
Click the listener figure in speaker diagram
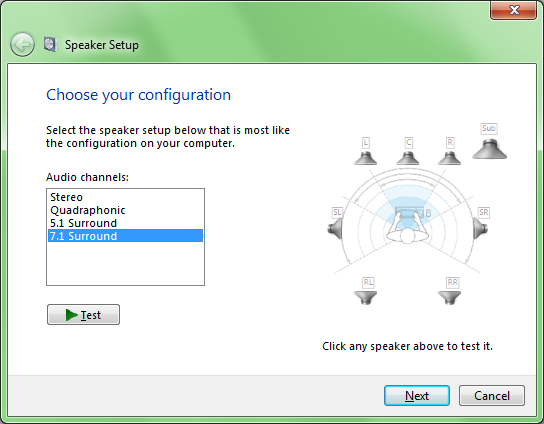point(408,229)
